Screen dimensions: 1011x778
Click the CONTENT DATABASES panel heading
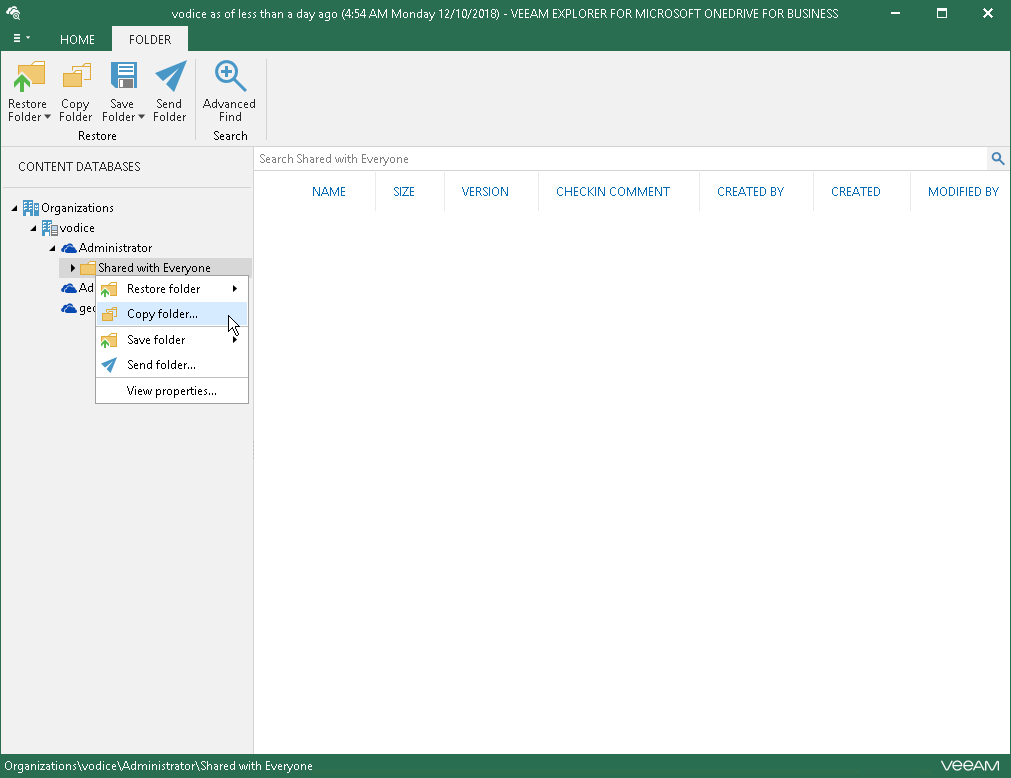click(x=79, y=166)
